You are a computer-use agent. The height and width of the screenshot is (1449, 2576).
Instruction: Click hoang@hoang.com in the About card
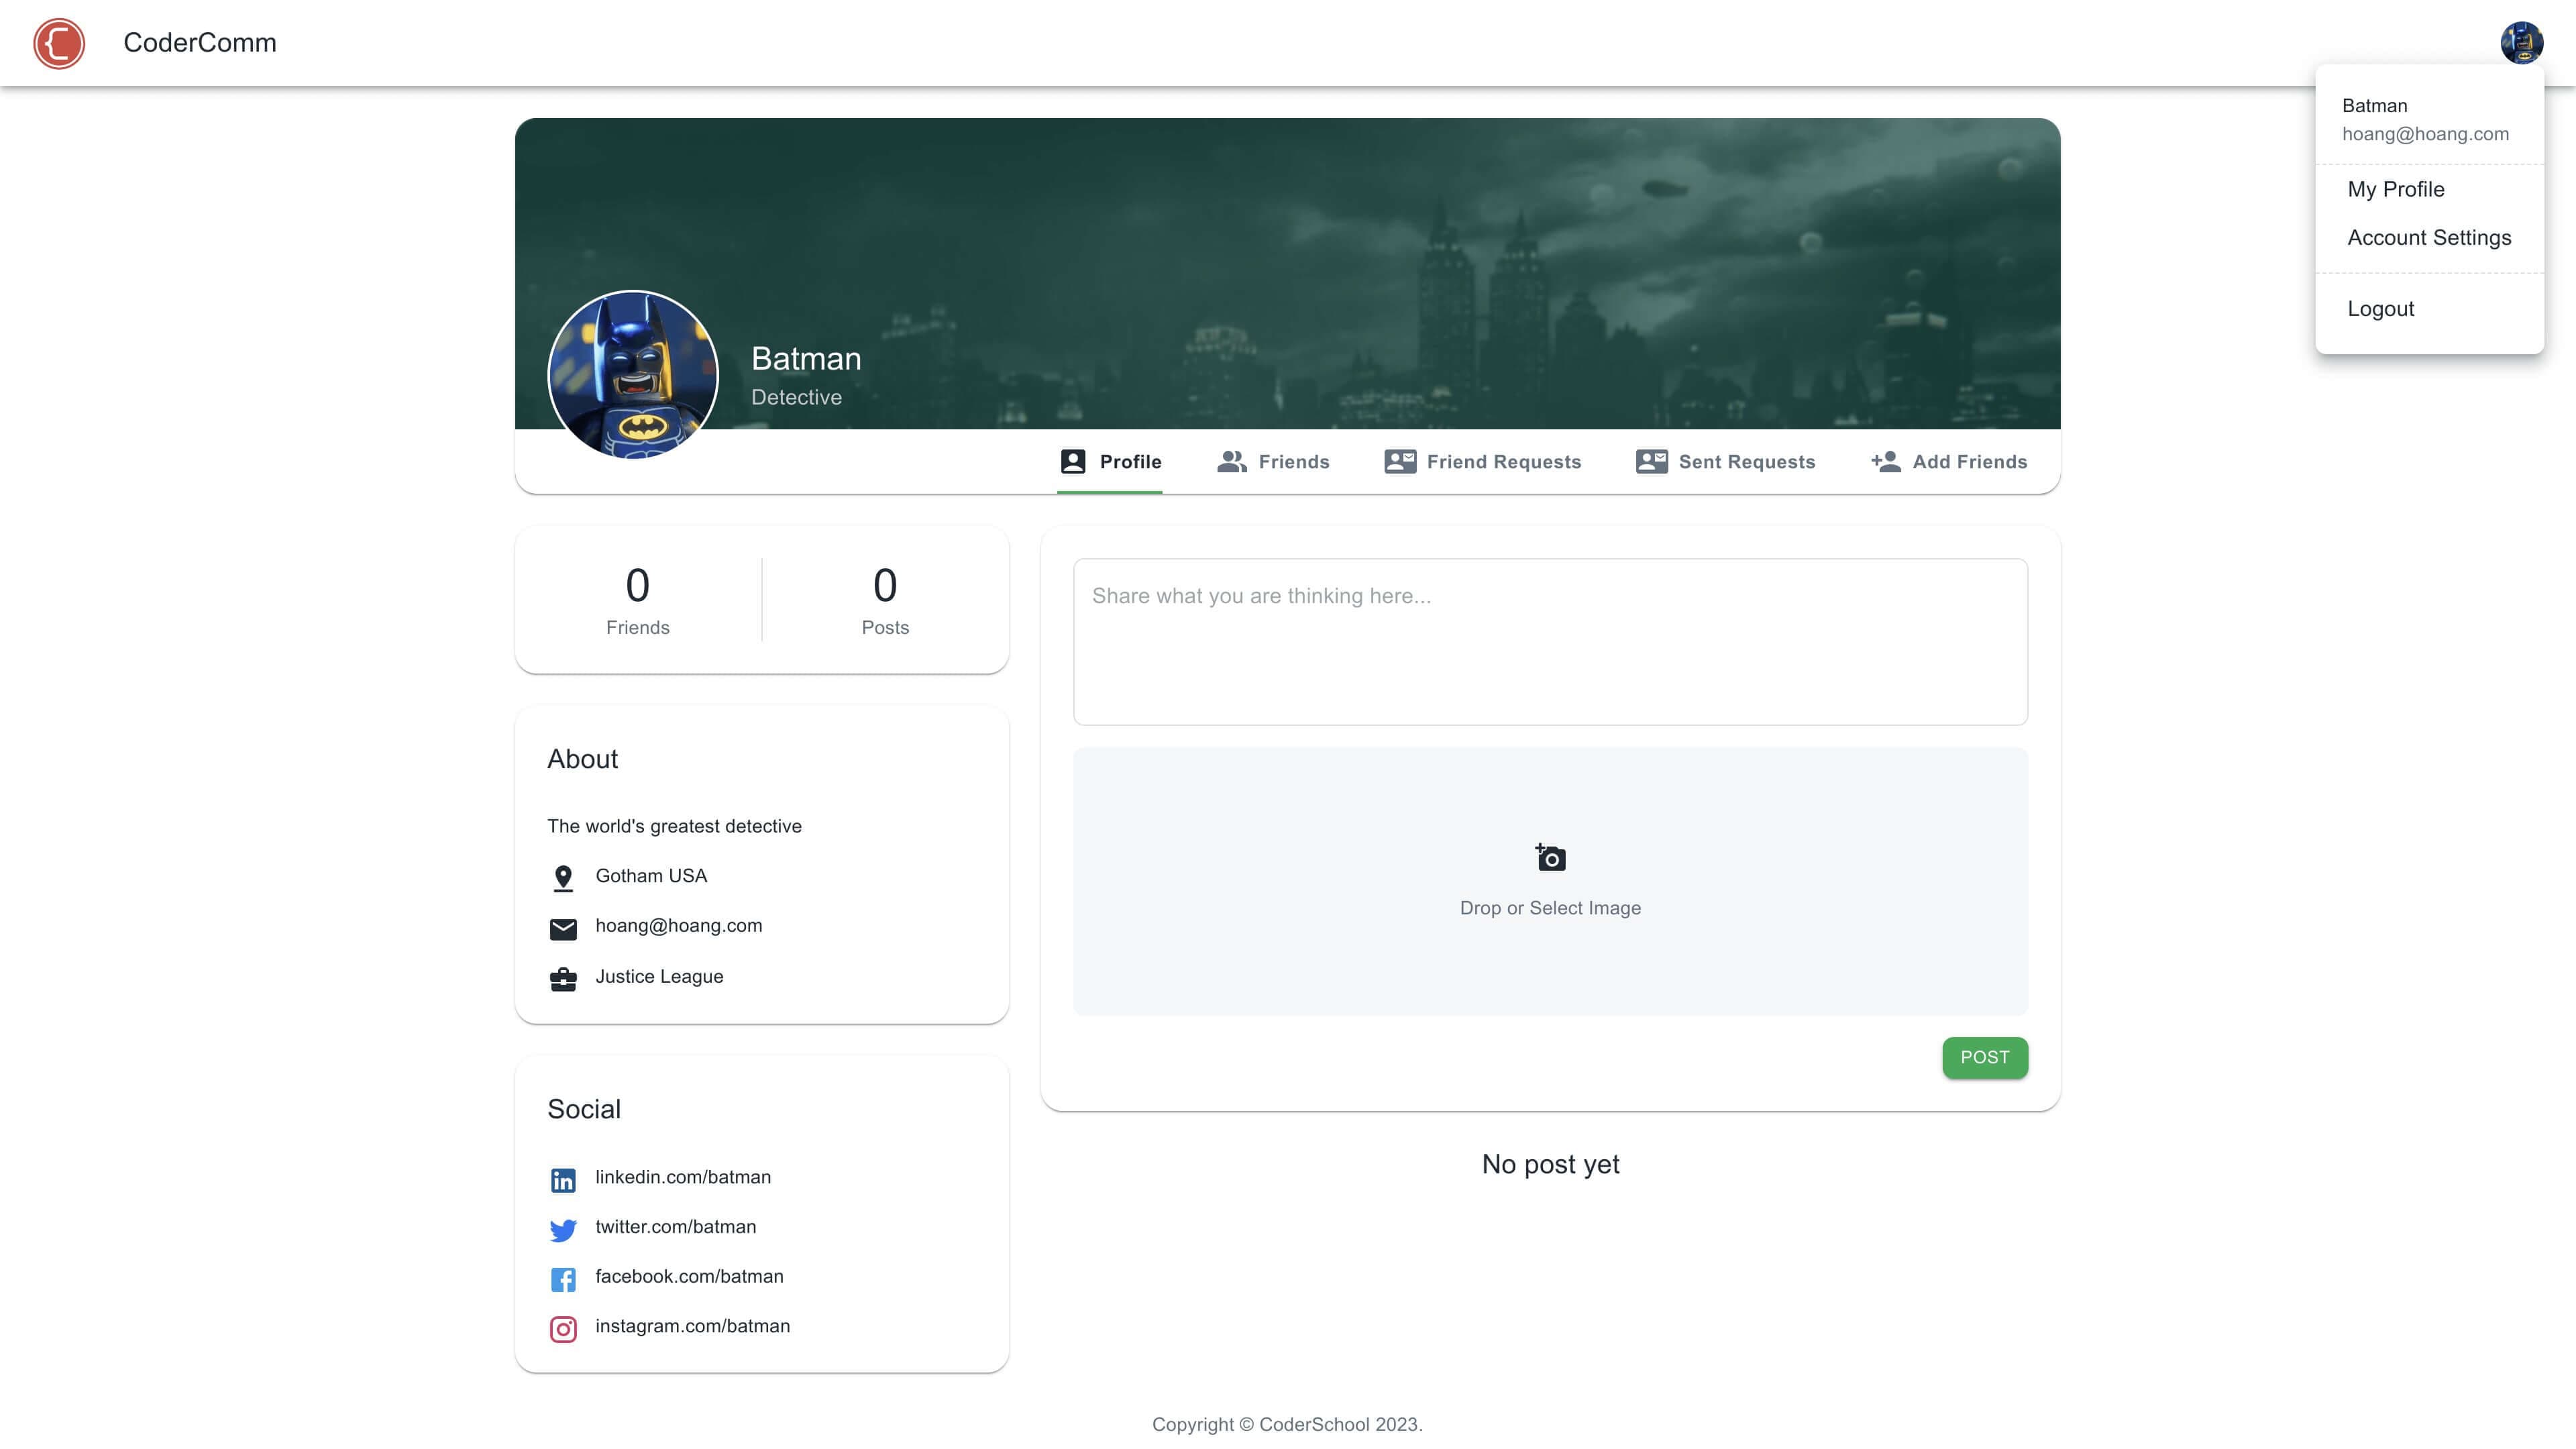pos(679,926)
